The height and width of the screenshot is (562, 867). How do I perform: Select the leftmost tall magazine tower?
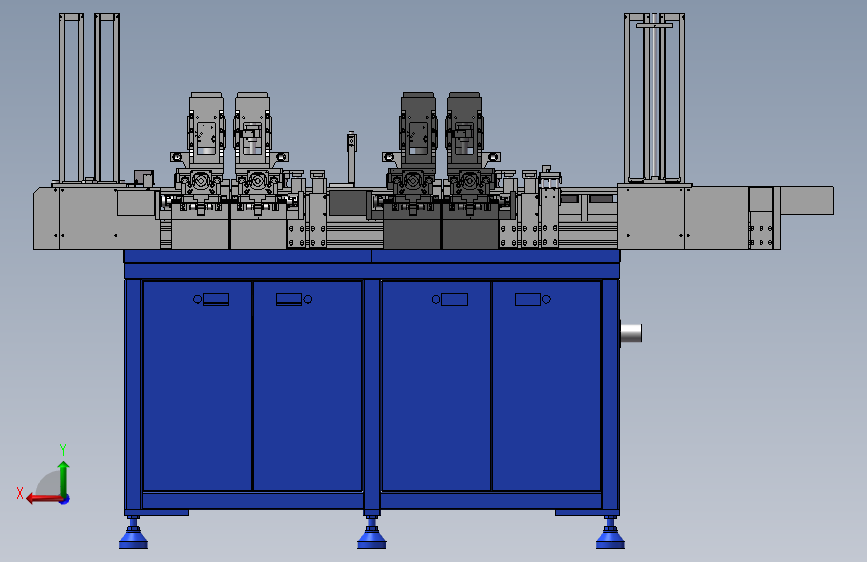(x=72, y=98)
